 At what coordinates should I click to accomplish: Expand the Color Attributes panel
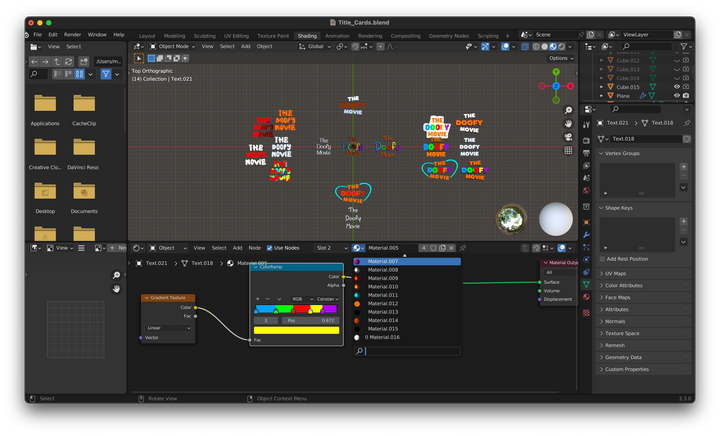(x=644, y=285)
